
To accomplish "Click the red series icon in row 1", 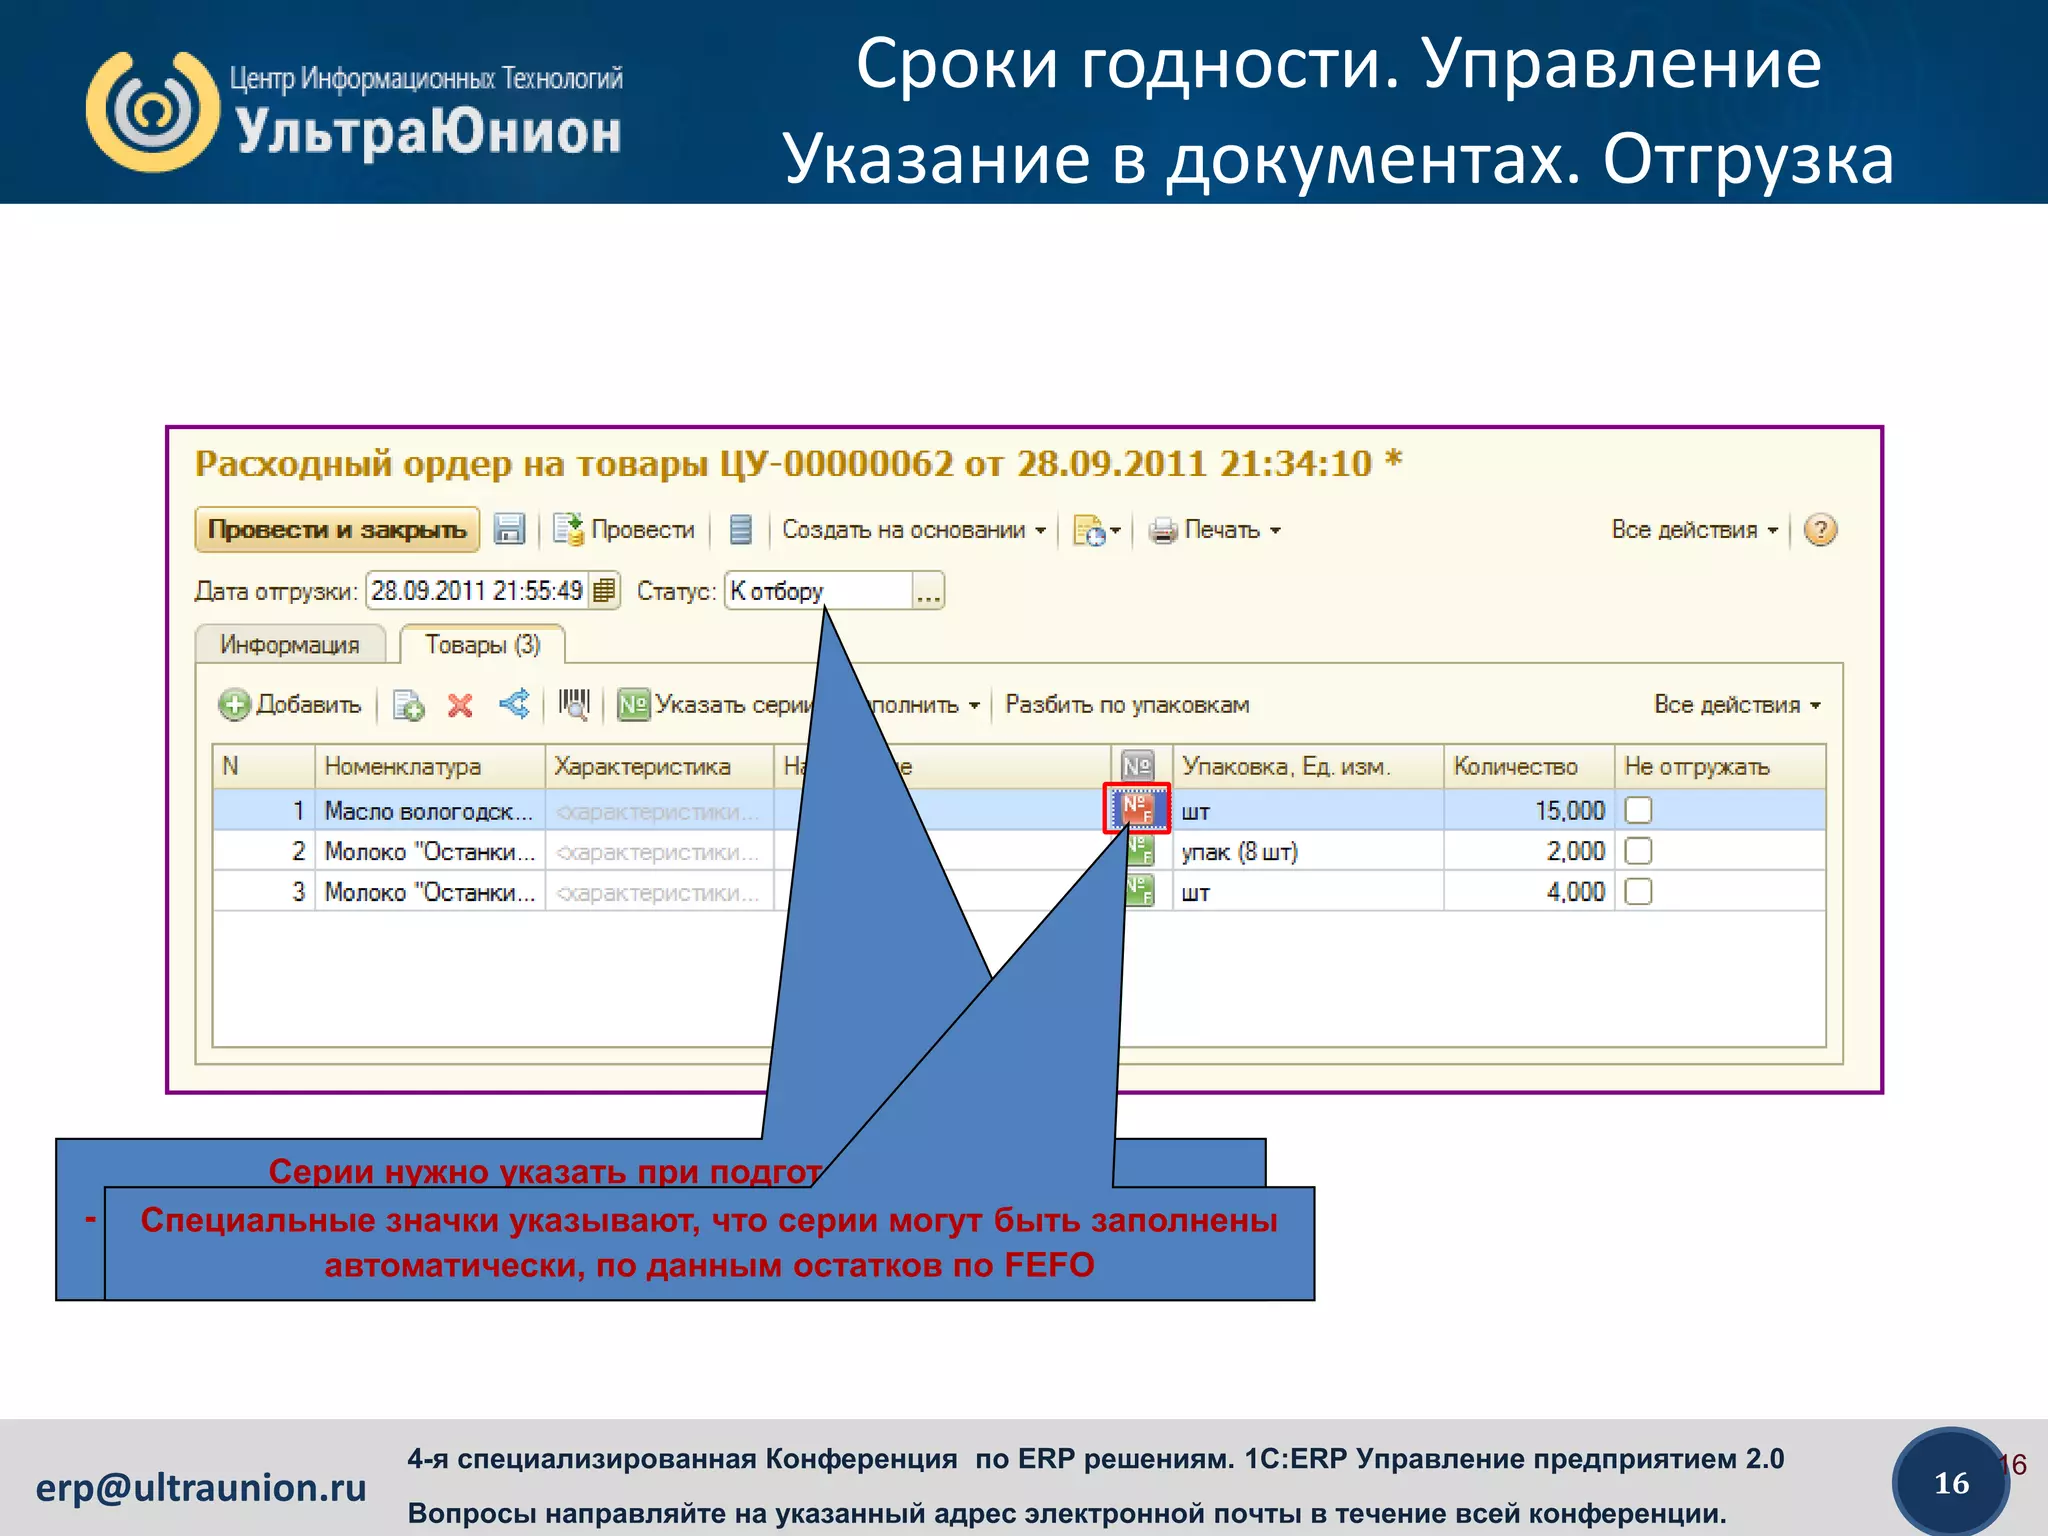I will pyautogui.click(x=1137, y=808).
